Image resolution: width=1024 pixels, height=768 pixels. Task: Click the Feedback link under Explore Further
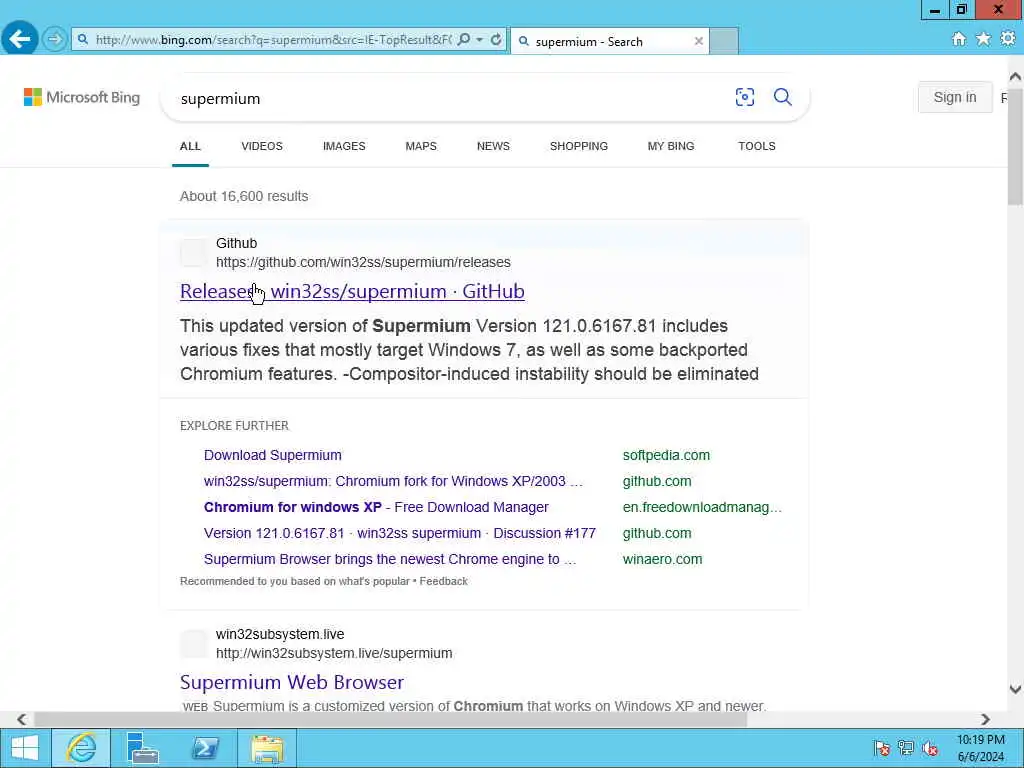tap(443, 581)
